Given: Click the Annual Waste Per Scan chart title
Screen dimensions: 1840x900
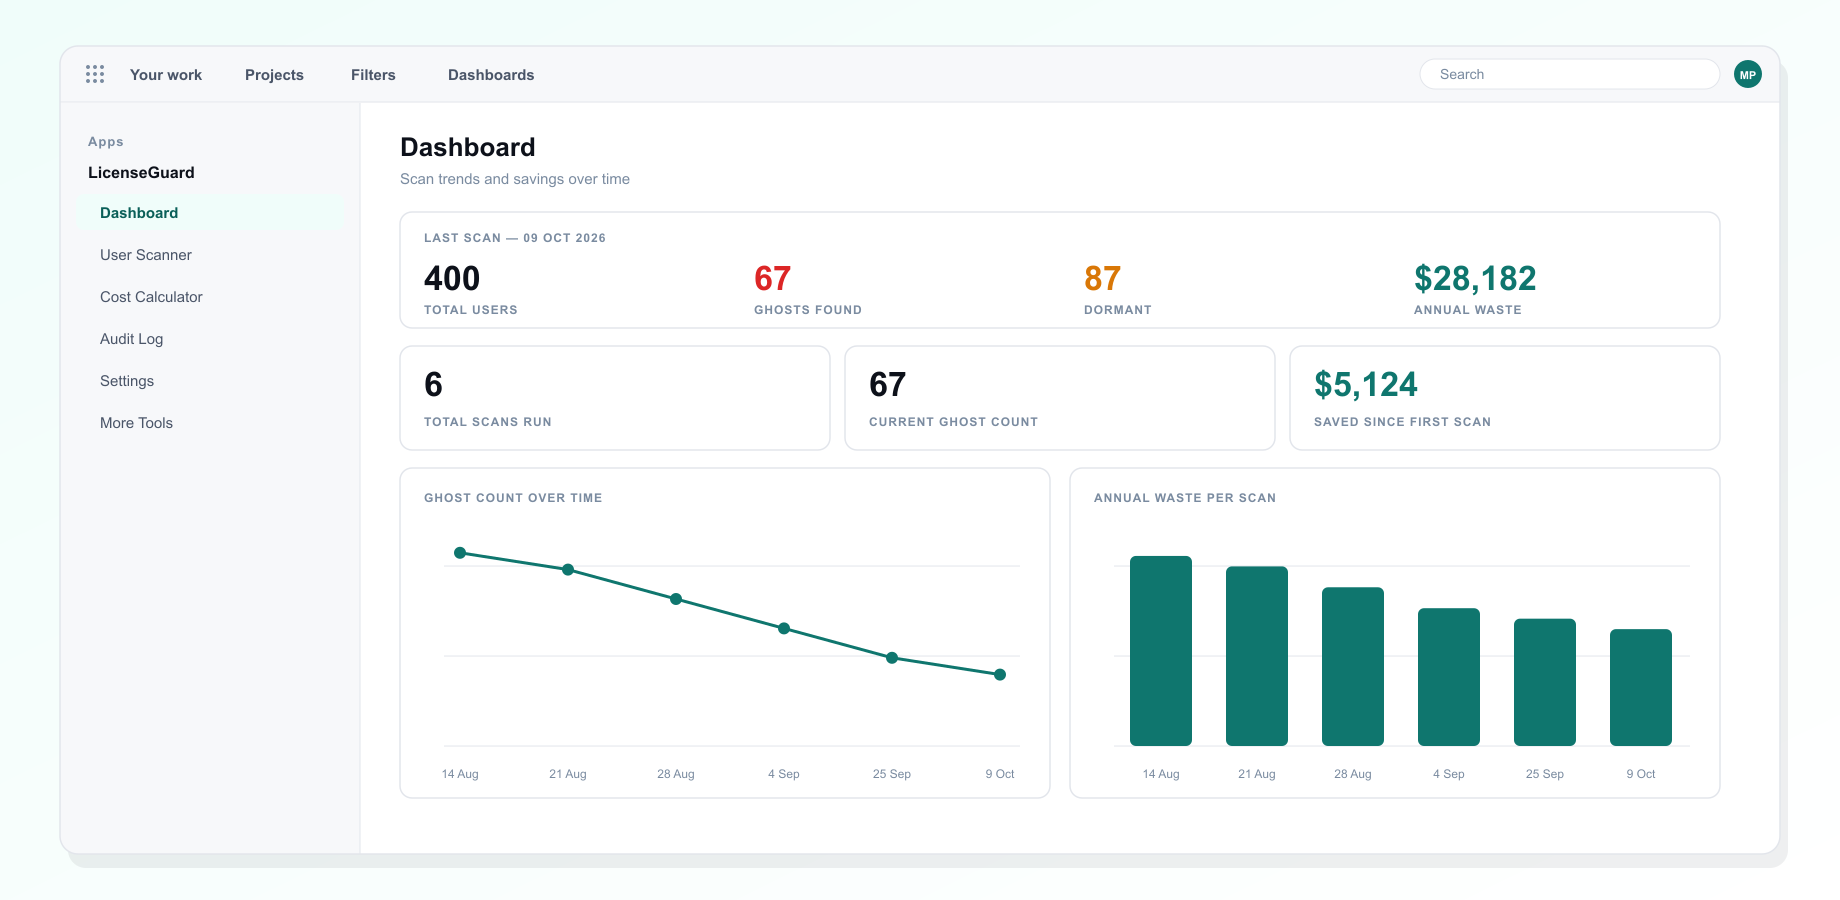Looking at the screenshot, I should click(1185, 498).
